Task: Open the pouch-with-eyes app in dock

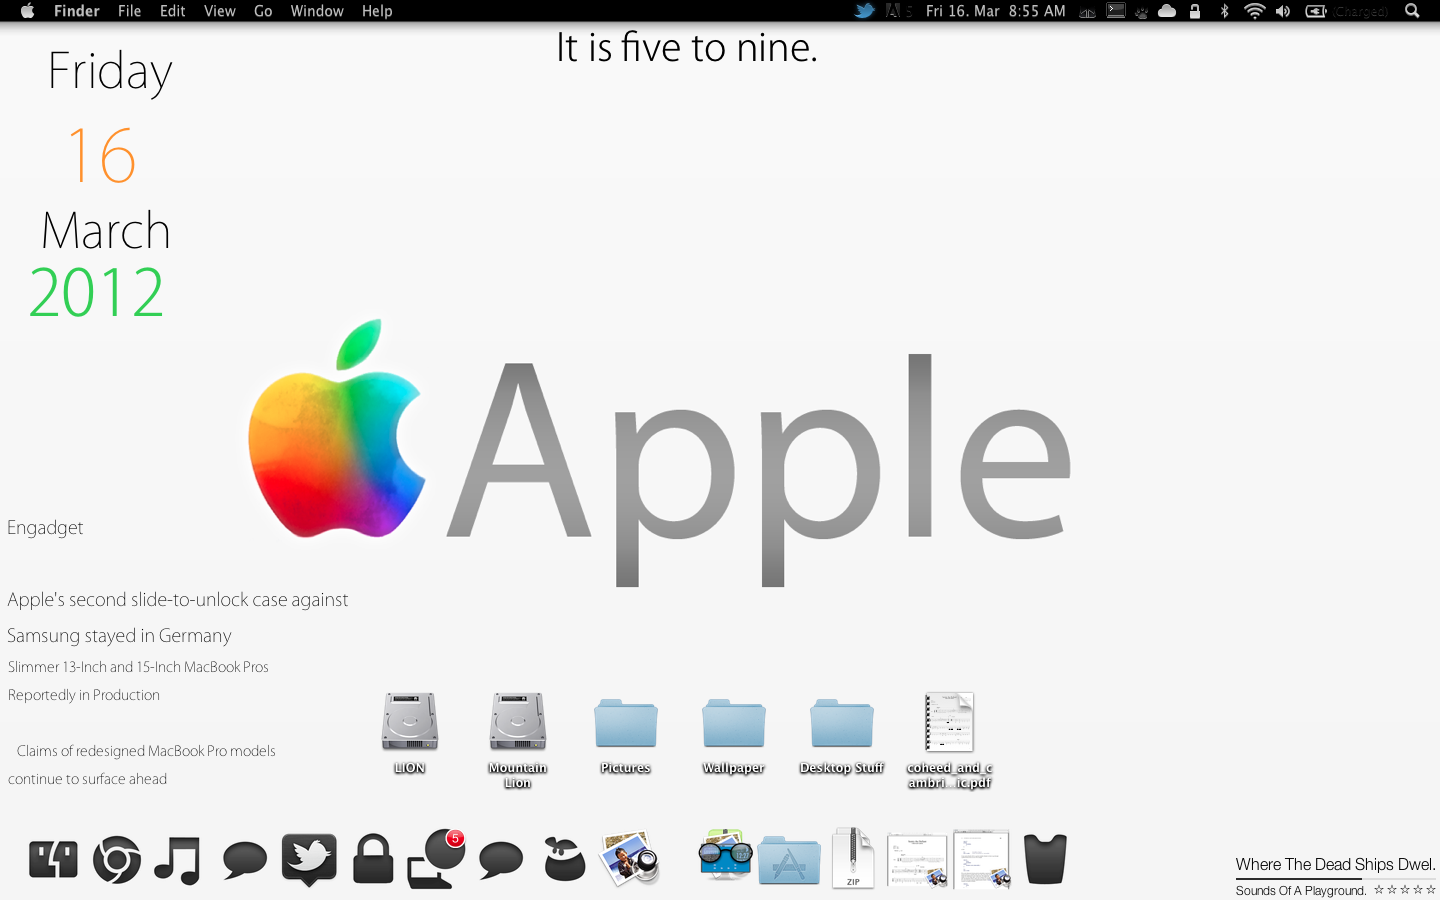Action: (565, 859)
